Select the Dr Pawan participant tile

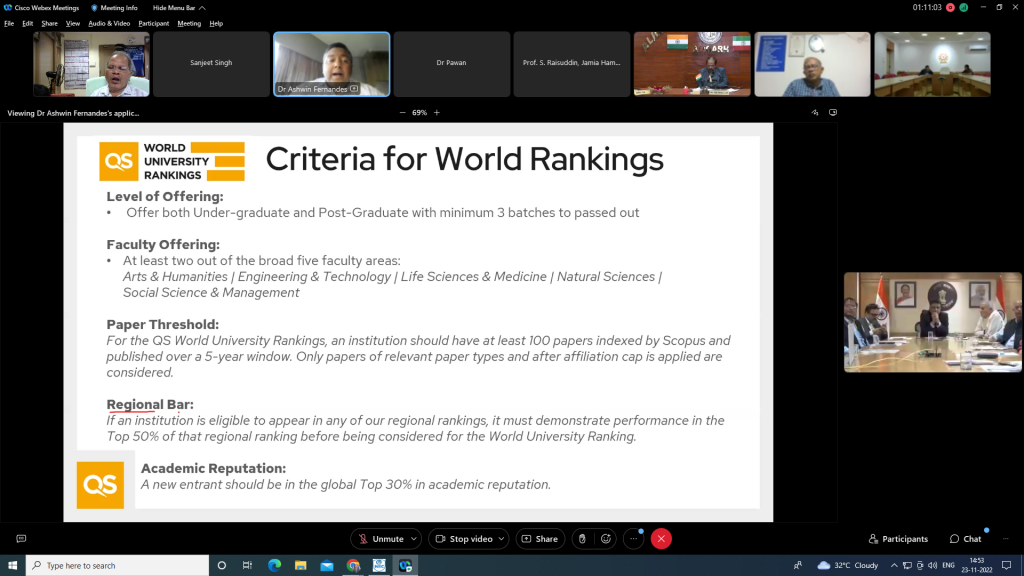click(451, 64)
